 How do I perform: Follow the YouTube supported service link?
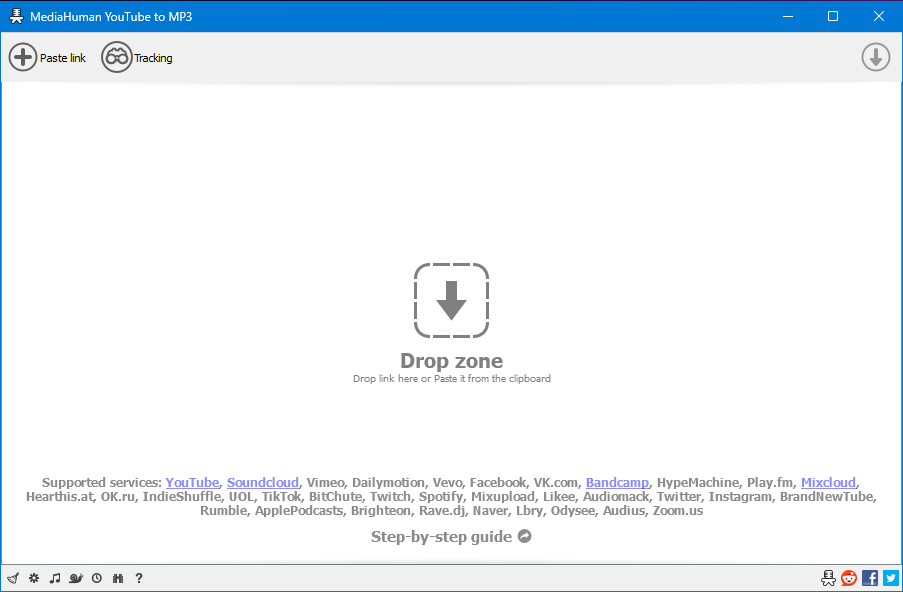click(x=192, y=483)
